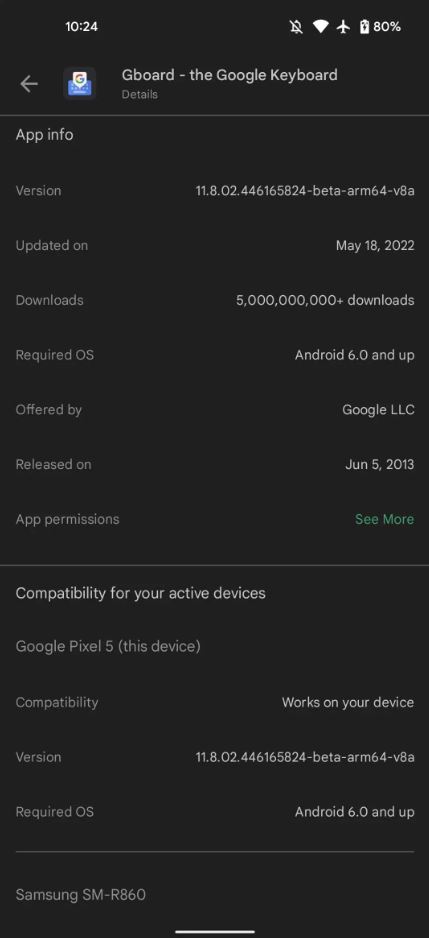Viewport: 429px width, 938px height.
Task: Tap the battery 80% indicator
Action: point(379,27)
